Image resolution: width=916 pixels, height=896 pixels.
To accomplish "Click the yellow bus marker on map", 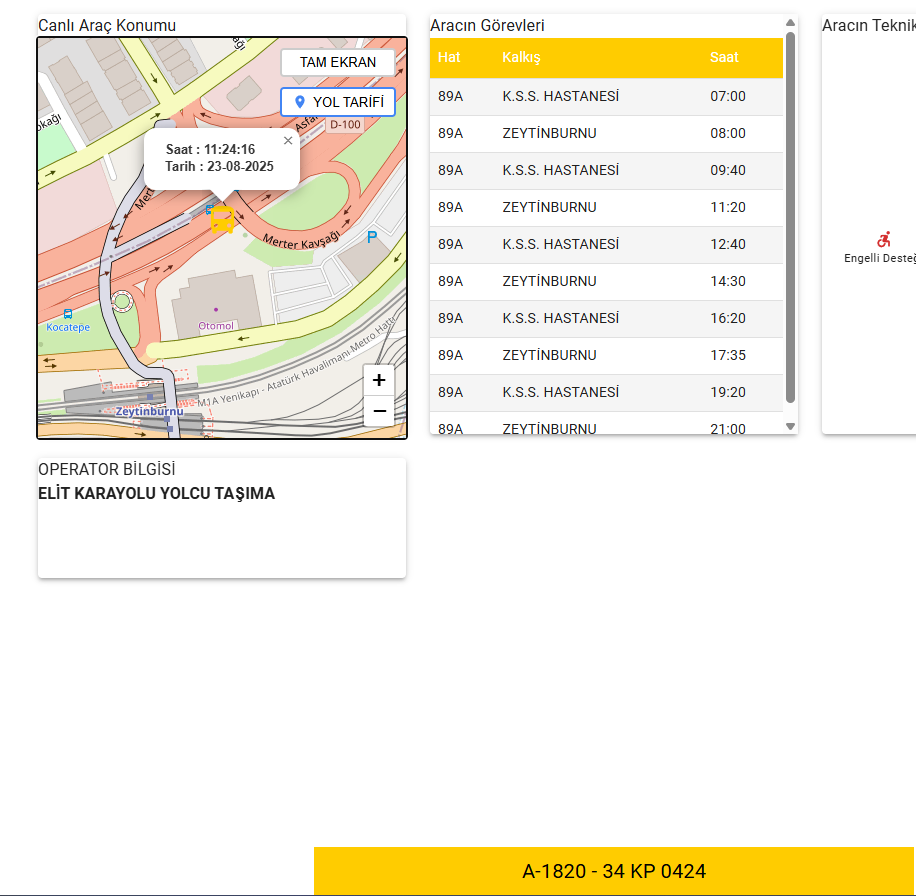I will pyautogui.click(x=222, y=219).
